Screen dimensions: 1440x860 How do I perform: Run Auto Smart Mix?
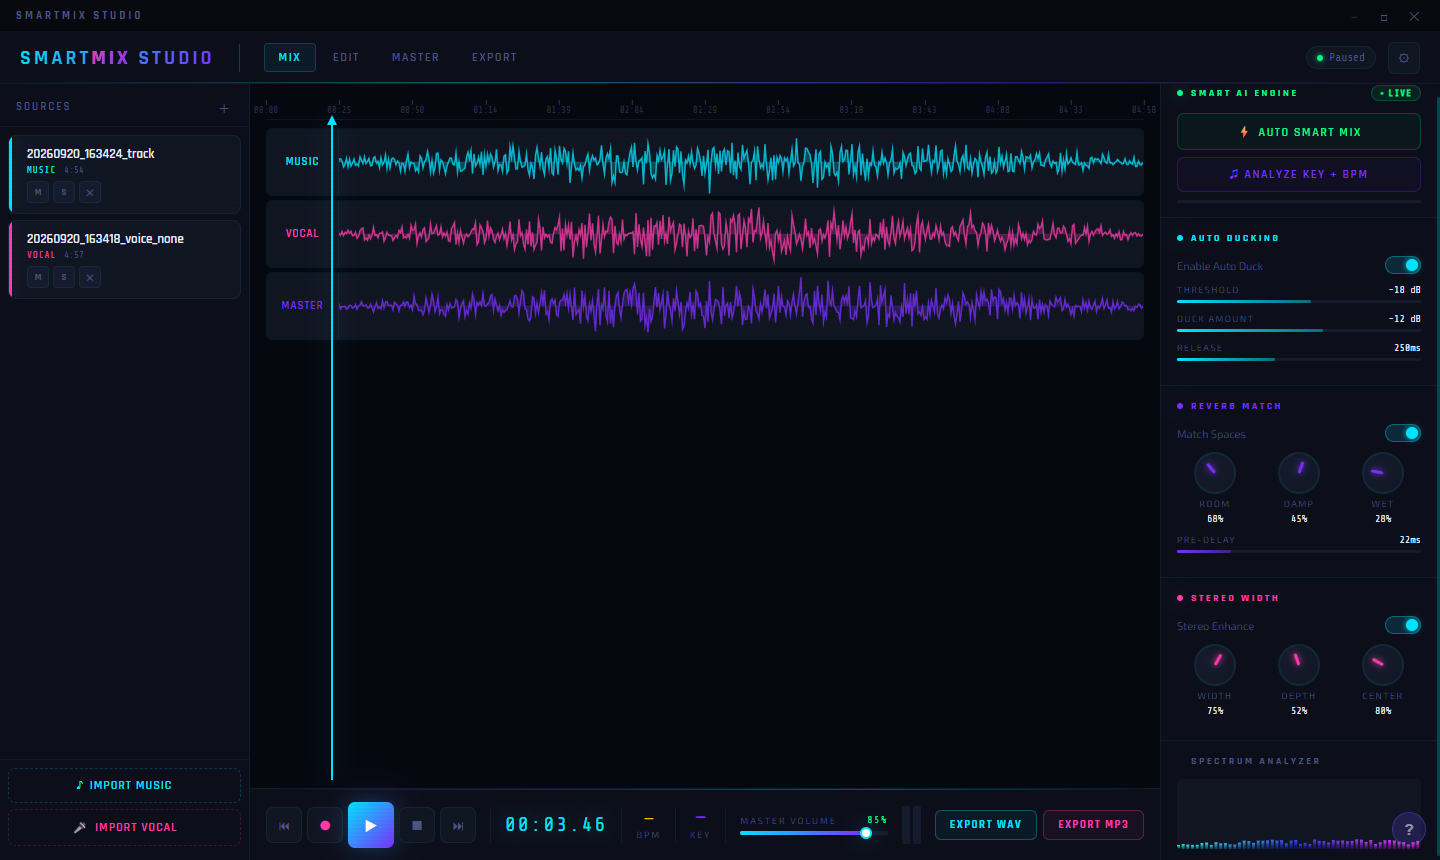(1299, 132)
